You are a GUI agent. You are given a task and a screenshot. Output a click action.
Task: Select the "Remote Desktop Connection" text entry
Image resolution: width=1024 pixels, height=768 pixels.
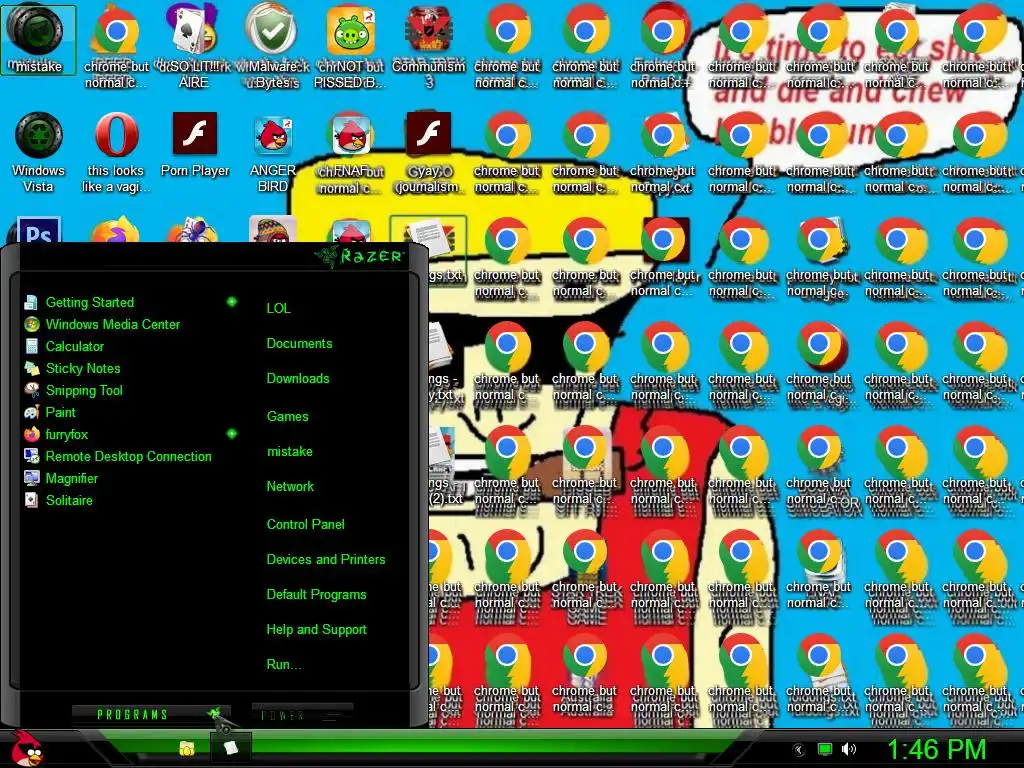(128, 456)
